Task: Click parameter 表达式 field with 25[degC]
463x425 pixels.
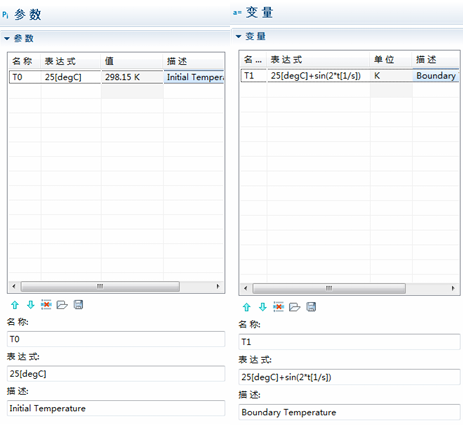Action: pyautogui.click(x=116, y=374)
